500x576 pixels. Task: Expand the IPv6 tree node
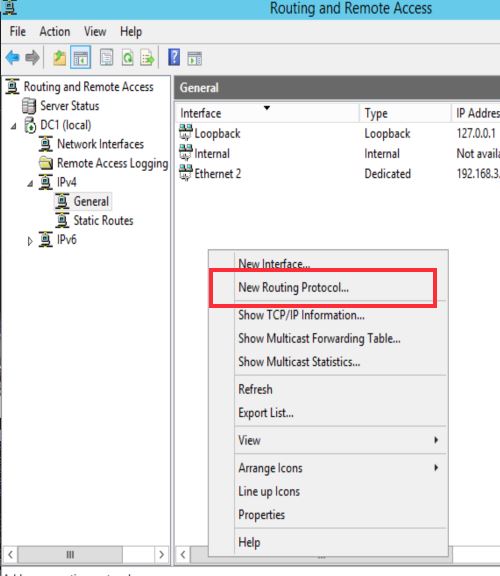coord(30,241)
